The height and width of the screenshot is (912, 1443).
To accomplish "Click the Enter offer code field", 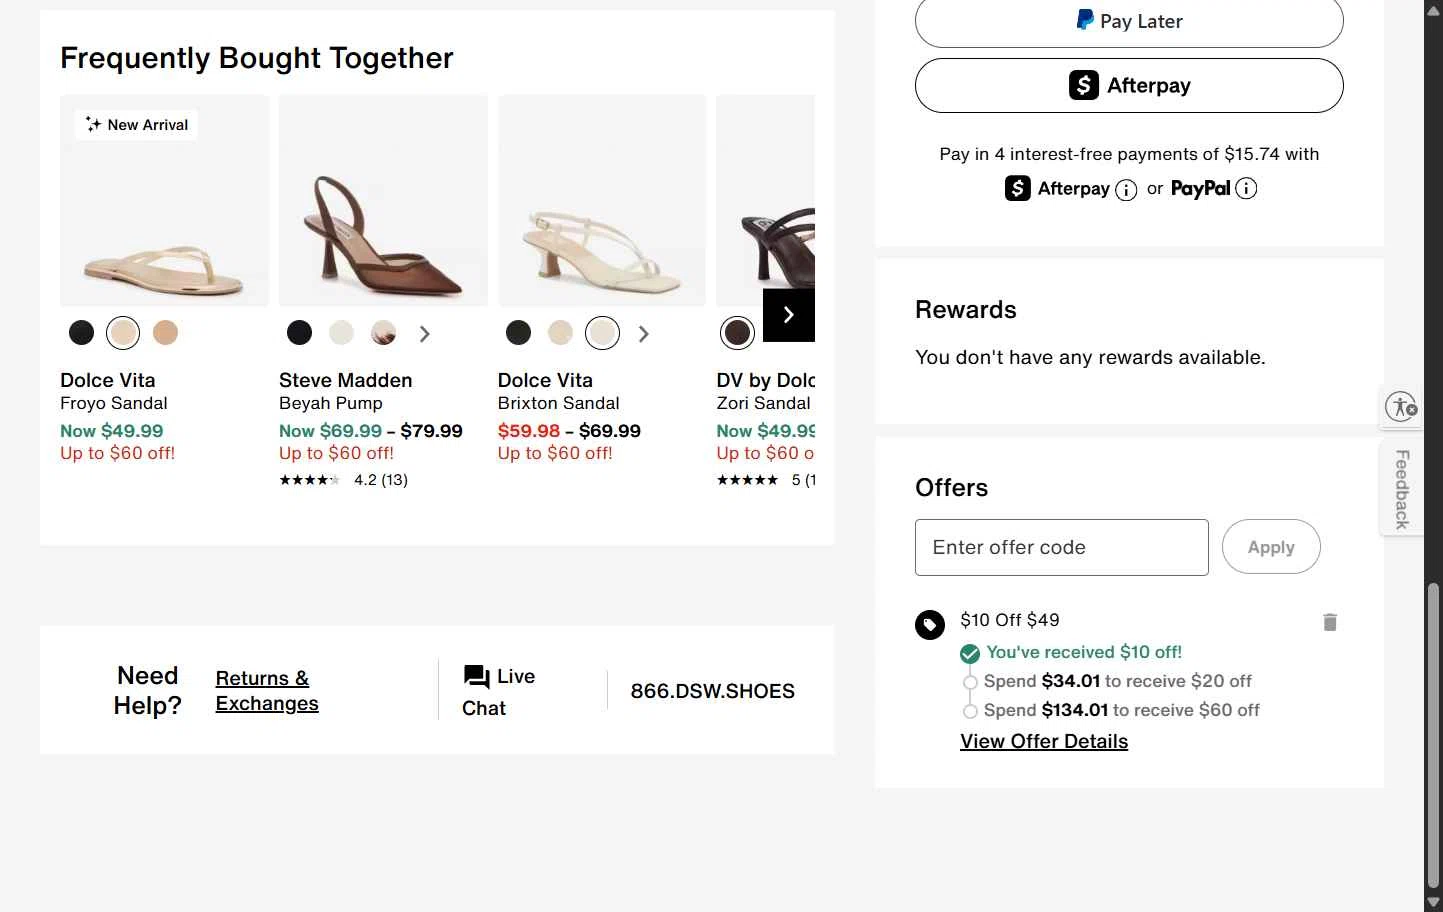I will click(x=1061, y=547).
